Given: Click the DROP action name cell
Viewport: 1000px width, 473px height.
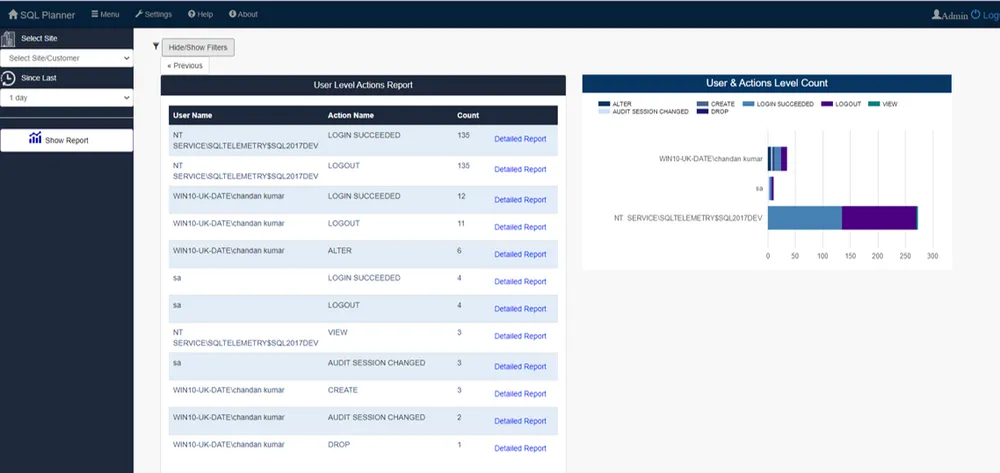Looking at the screenshot, I should click(339, 444).
